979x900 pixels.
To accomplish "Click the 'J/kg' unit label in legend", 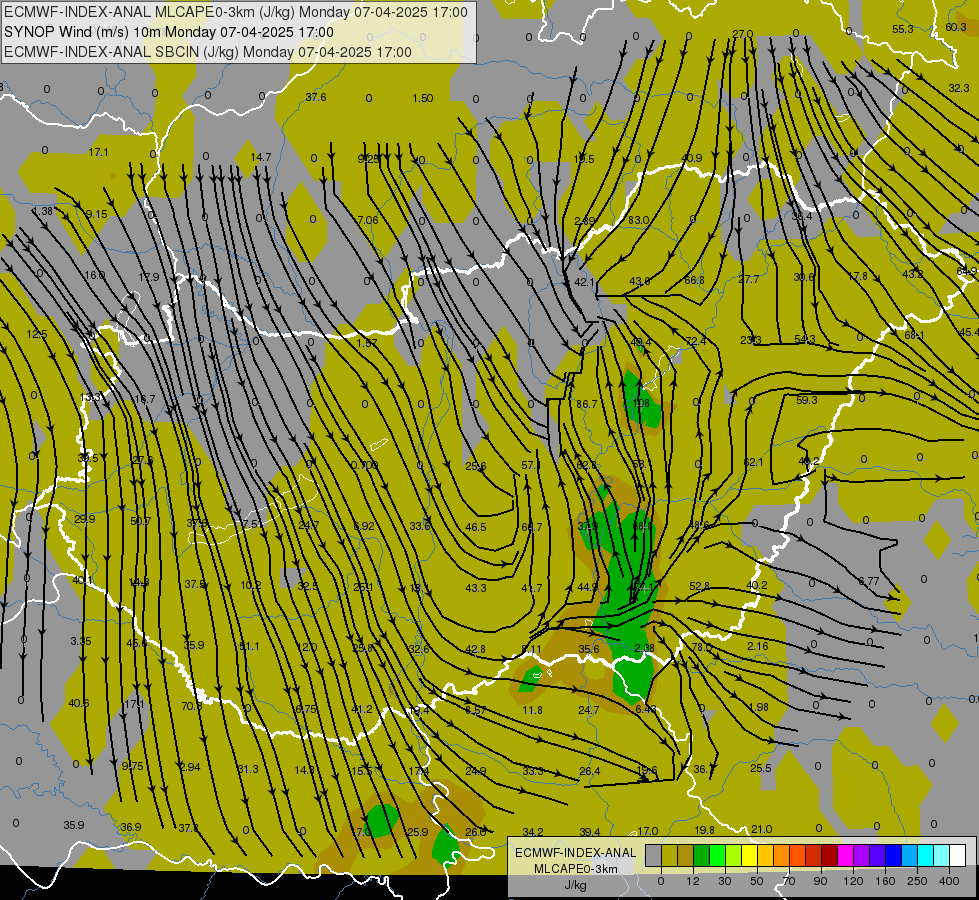I will 575,885.
